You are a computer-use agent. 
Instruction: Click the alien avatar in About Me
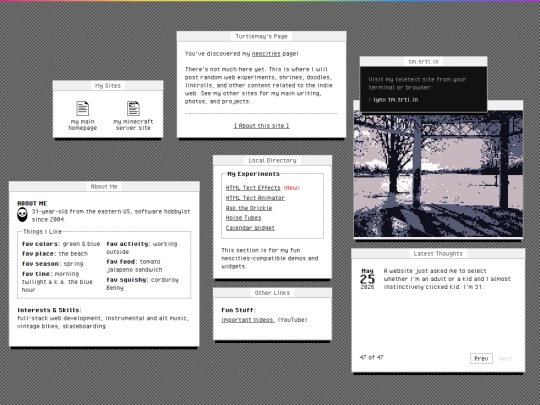pos(22,215)
